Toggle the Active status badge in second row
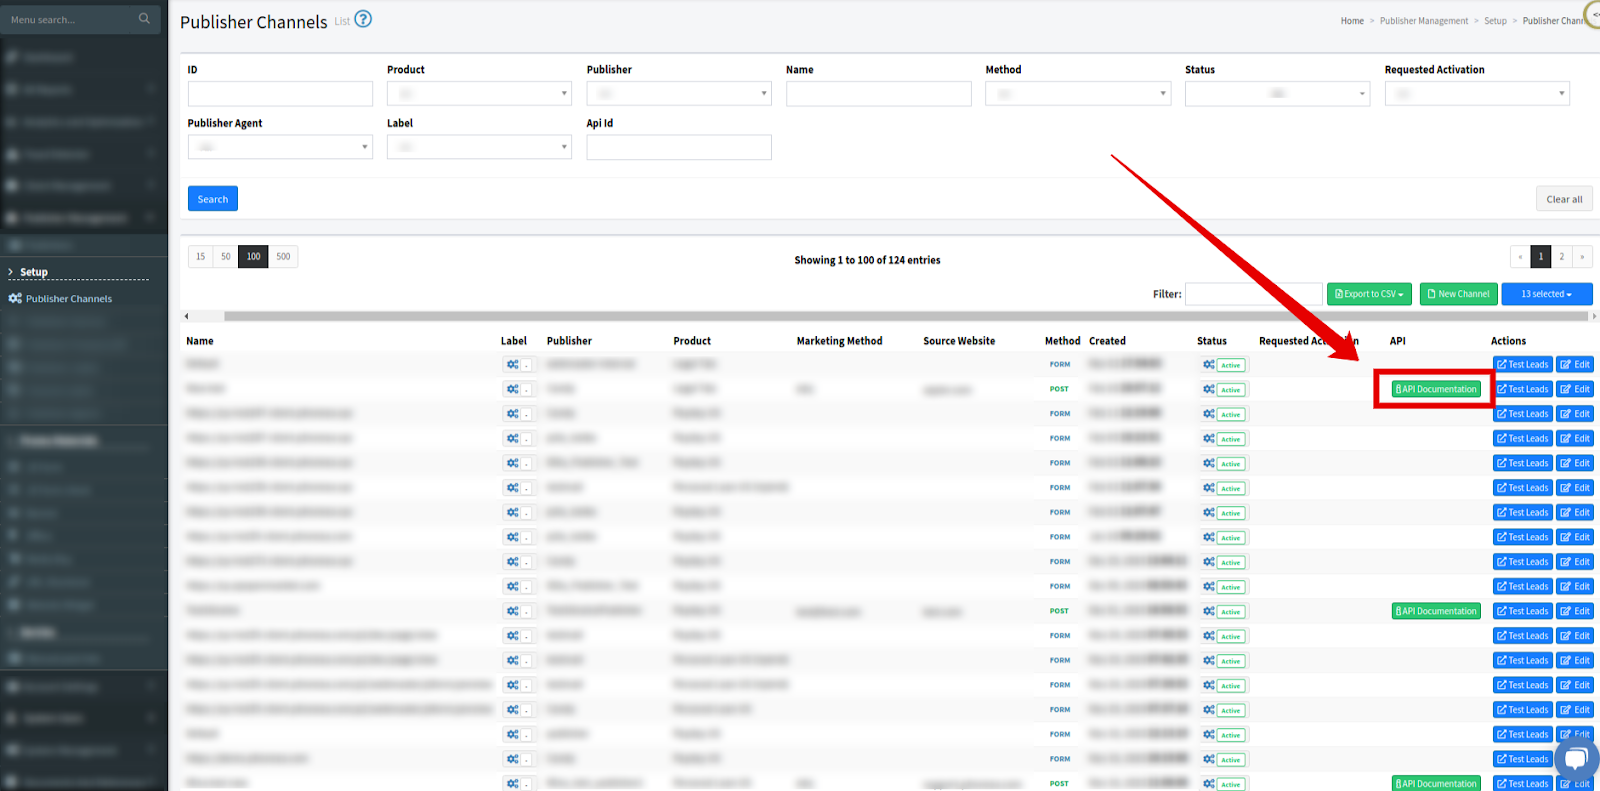The image size is (1600, 791). tap(1231, 390)
